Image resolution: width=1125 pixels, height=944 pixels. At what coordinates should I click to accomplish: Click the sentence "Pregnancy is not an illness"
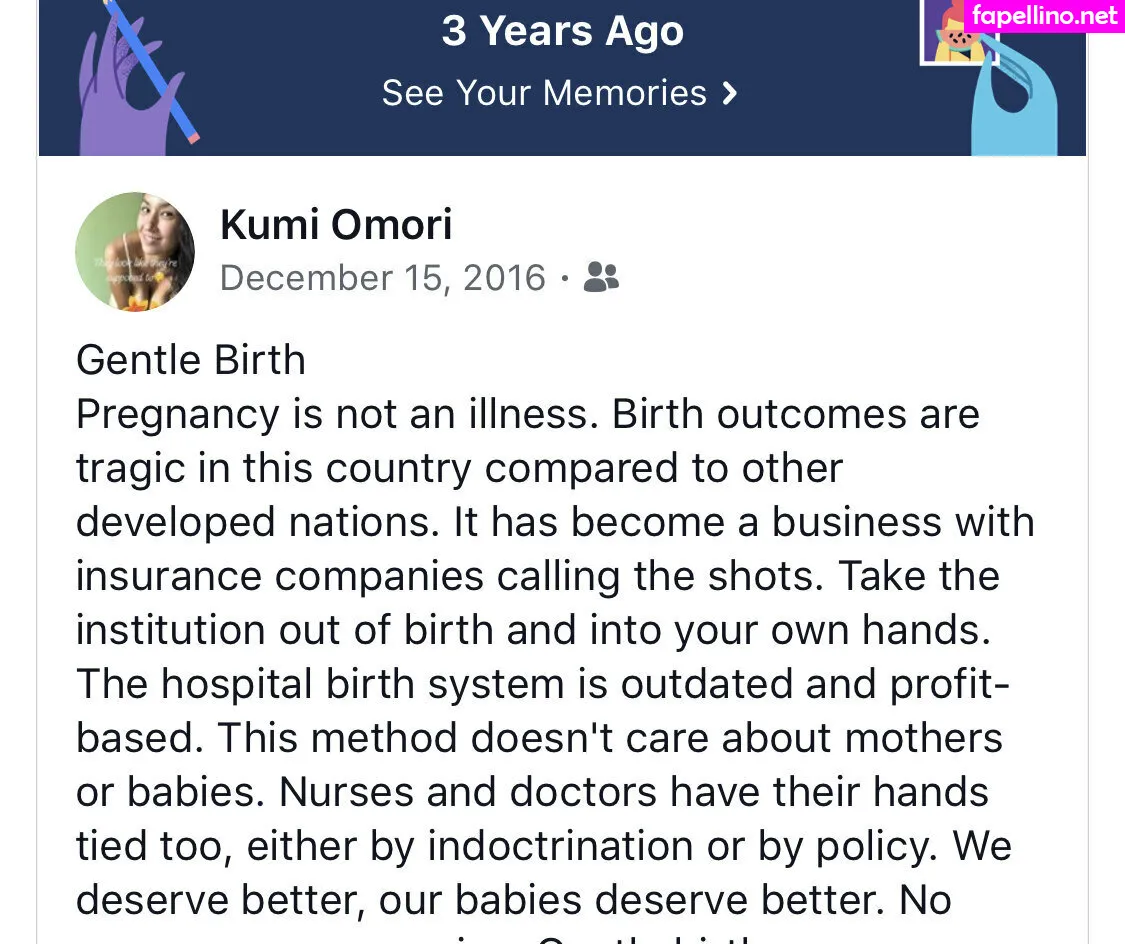point(338,414)
